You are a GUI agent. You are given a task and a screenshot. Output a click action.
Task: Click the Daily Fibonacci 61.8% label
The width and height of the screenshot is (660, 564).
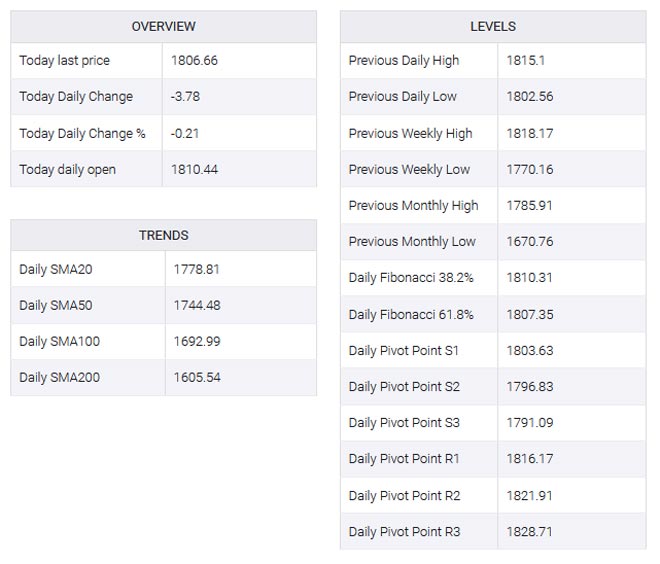(x=411, y=315)
